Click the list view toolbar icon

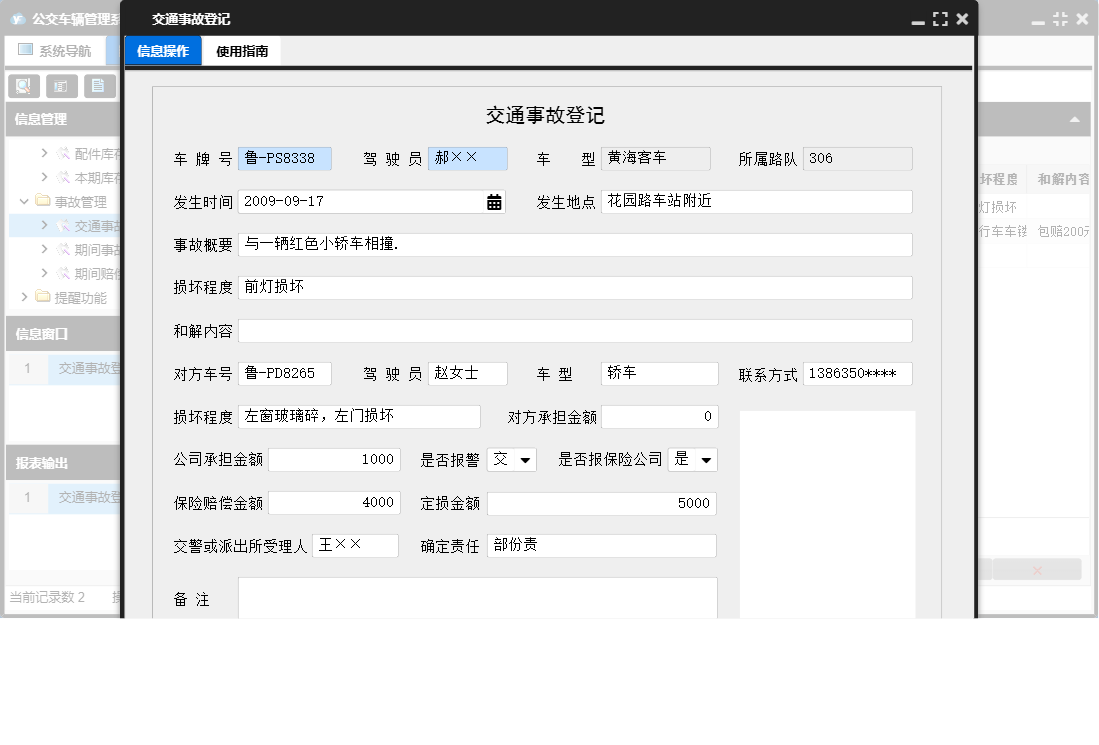pos(61,86)
